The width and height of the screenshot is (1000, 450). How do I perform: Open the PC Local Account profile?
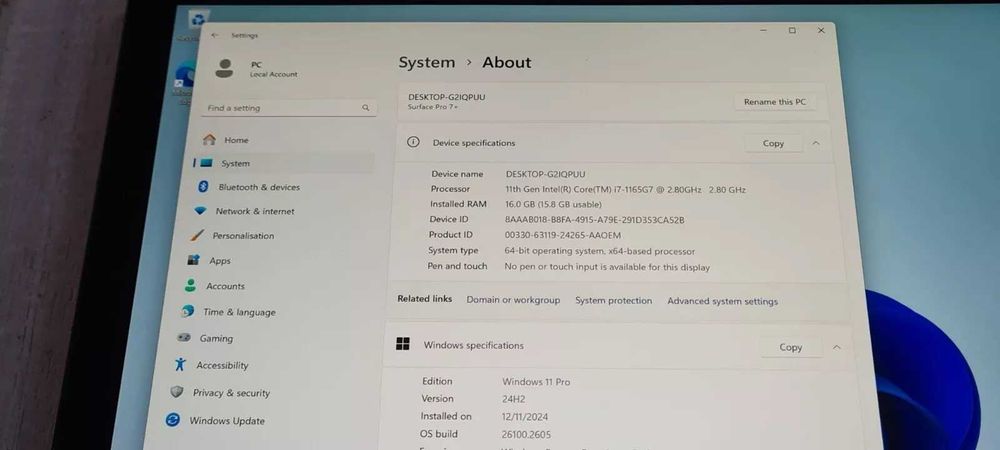tap(256, 69)
